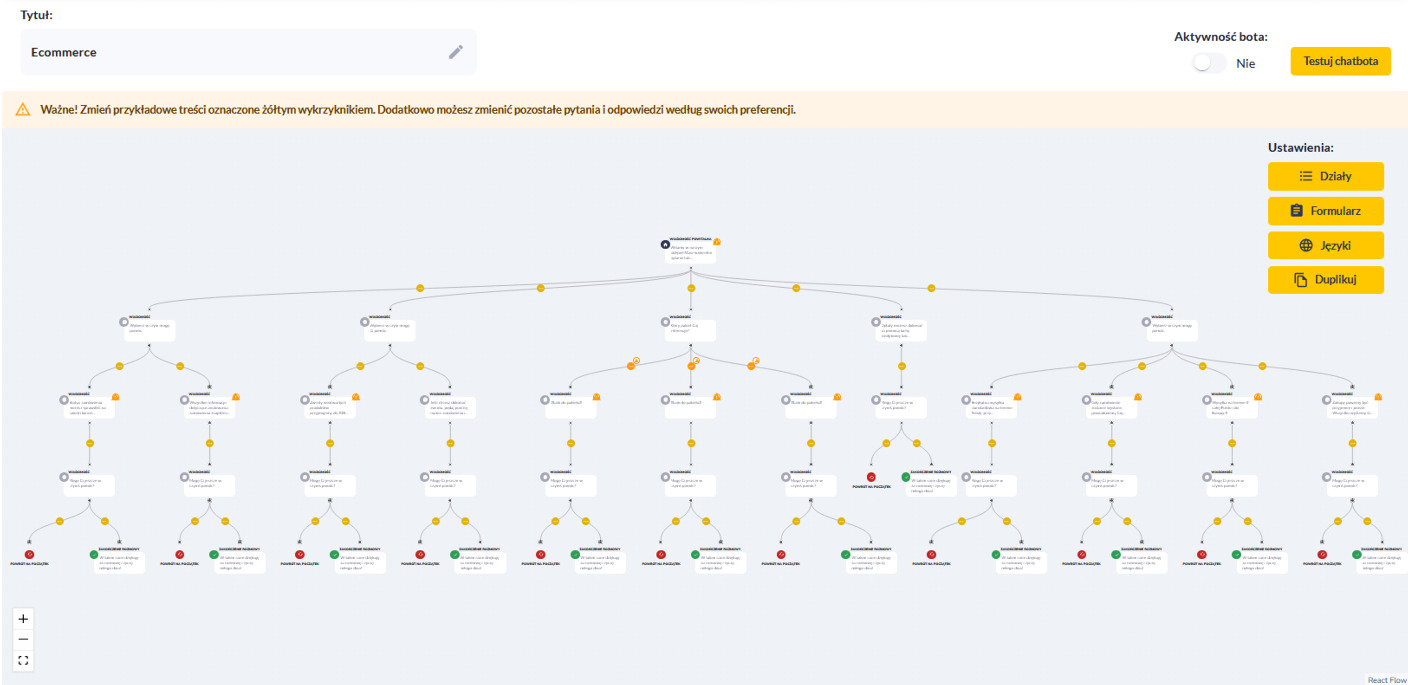Zoom in on the flow canvas
This screenshot has width=1408, height=685.
(x=24, y=619)
